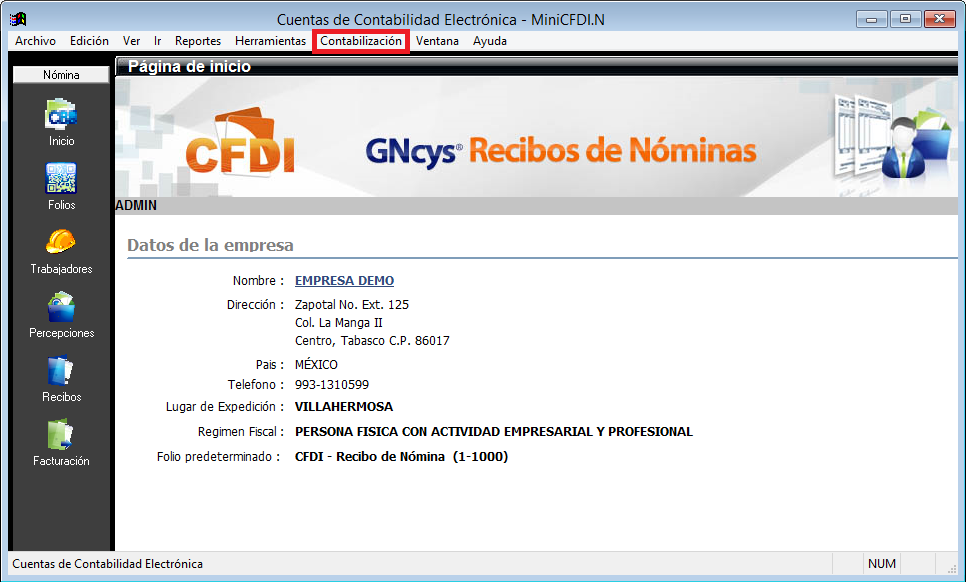Open the Contabilización menu
The height and width of the screenshot is (582, 966).
coord(361,41)
